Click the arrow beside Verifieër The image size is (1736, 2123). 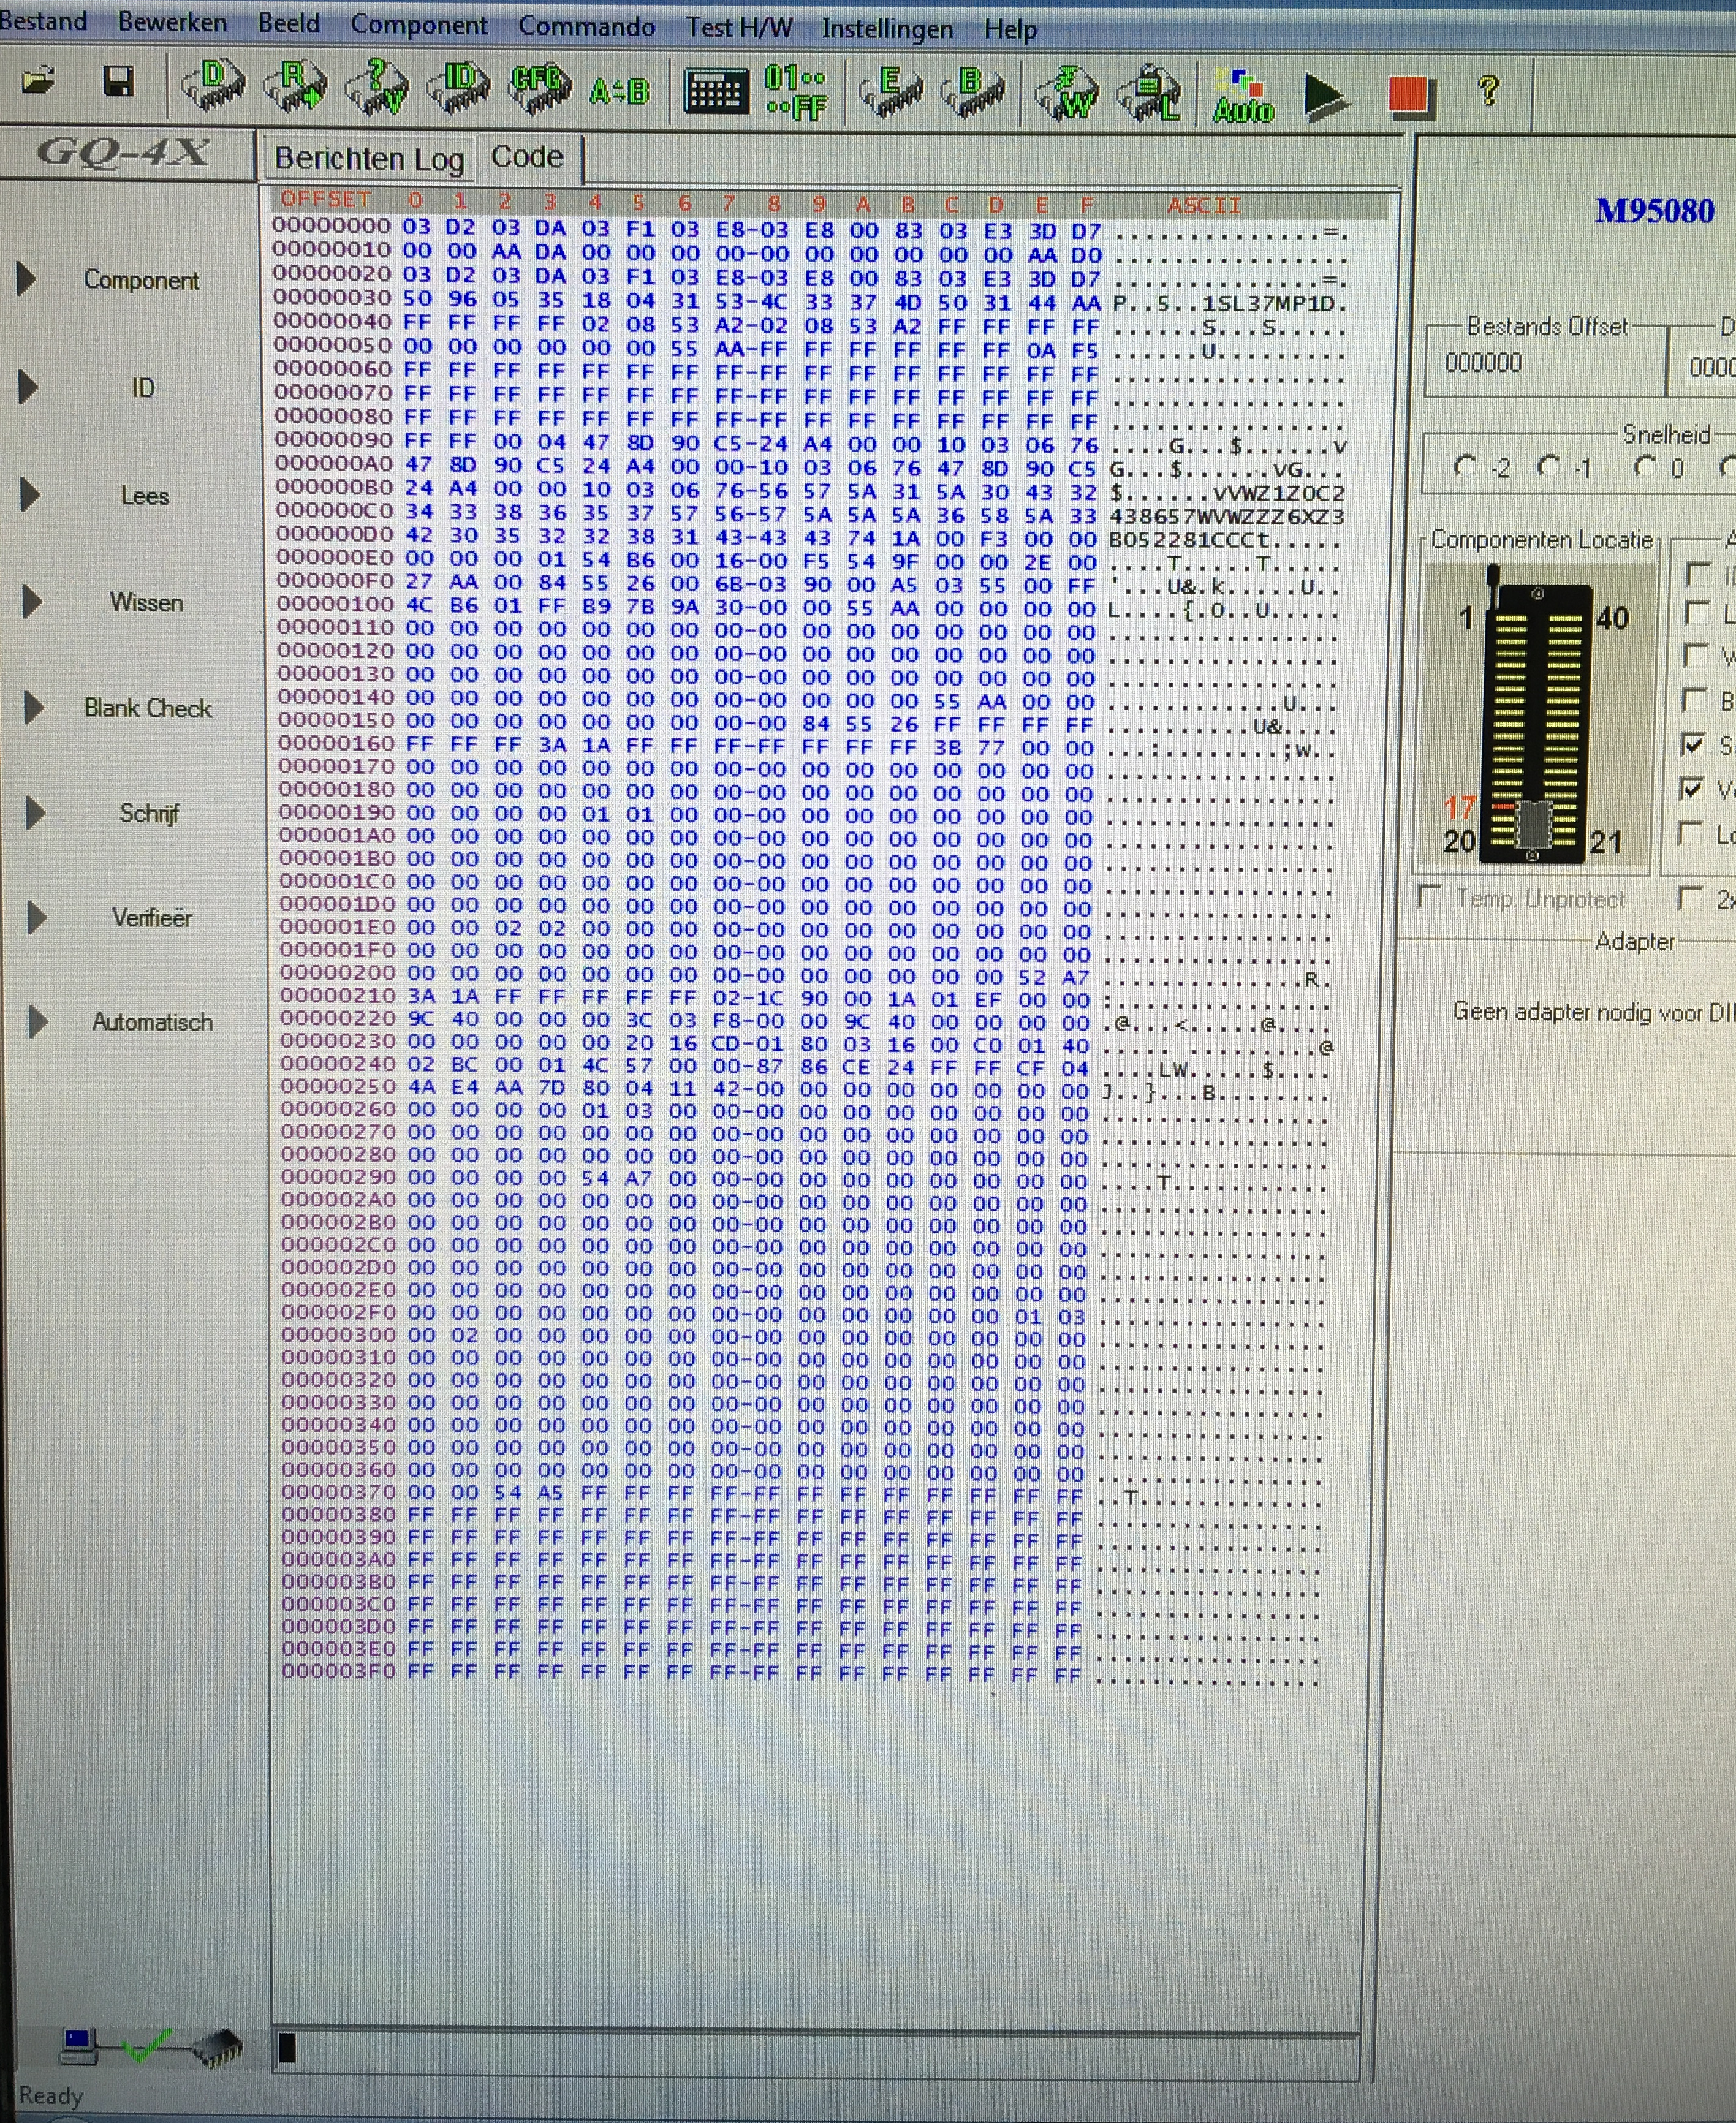click(36, 916)
